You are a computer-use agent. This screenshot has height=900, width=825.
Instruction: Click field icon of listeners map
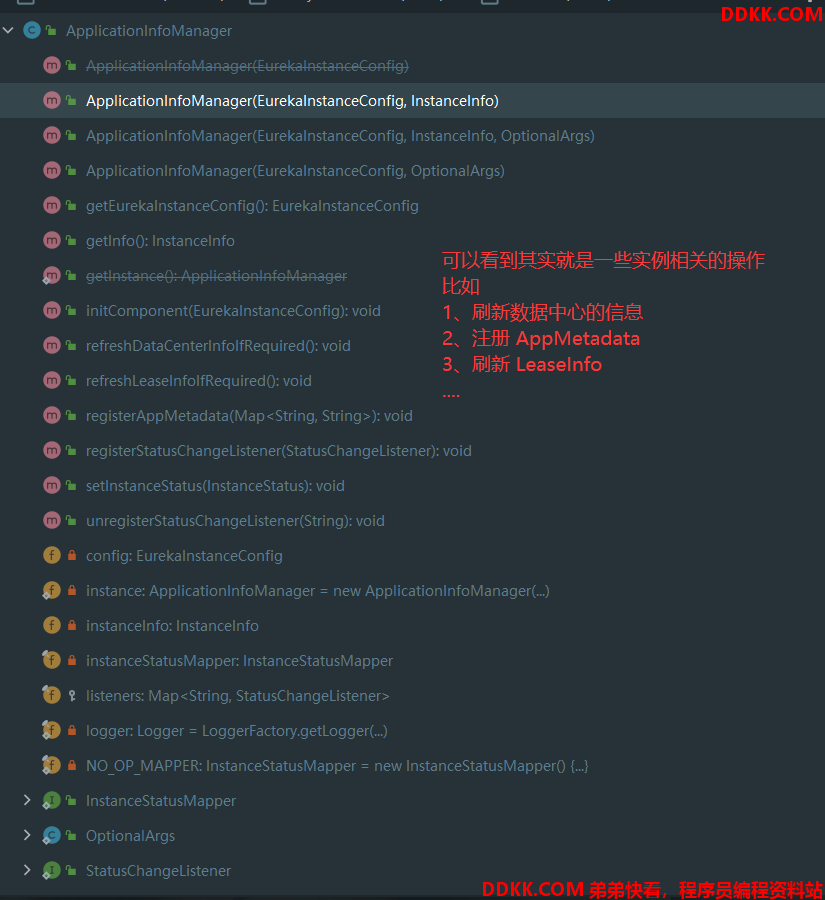point(52,696)
